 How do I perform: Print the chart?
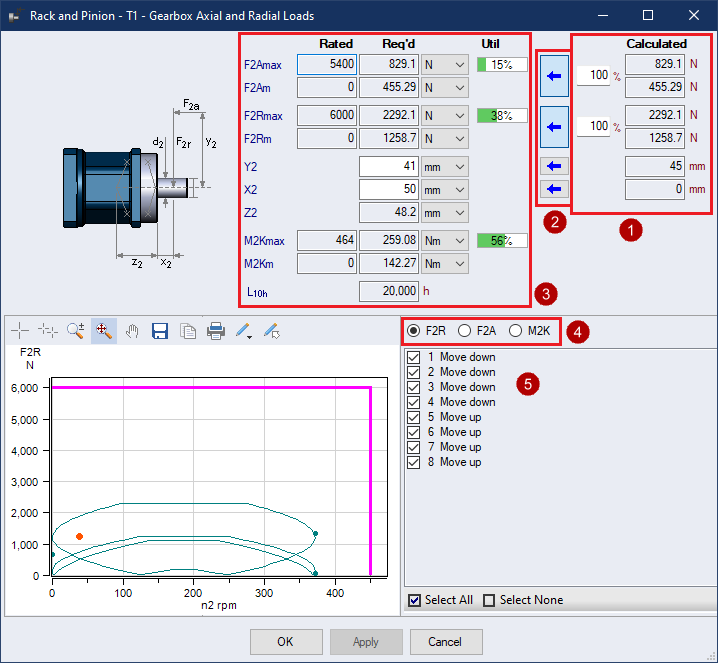pos(215,331)
